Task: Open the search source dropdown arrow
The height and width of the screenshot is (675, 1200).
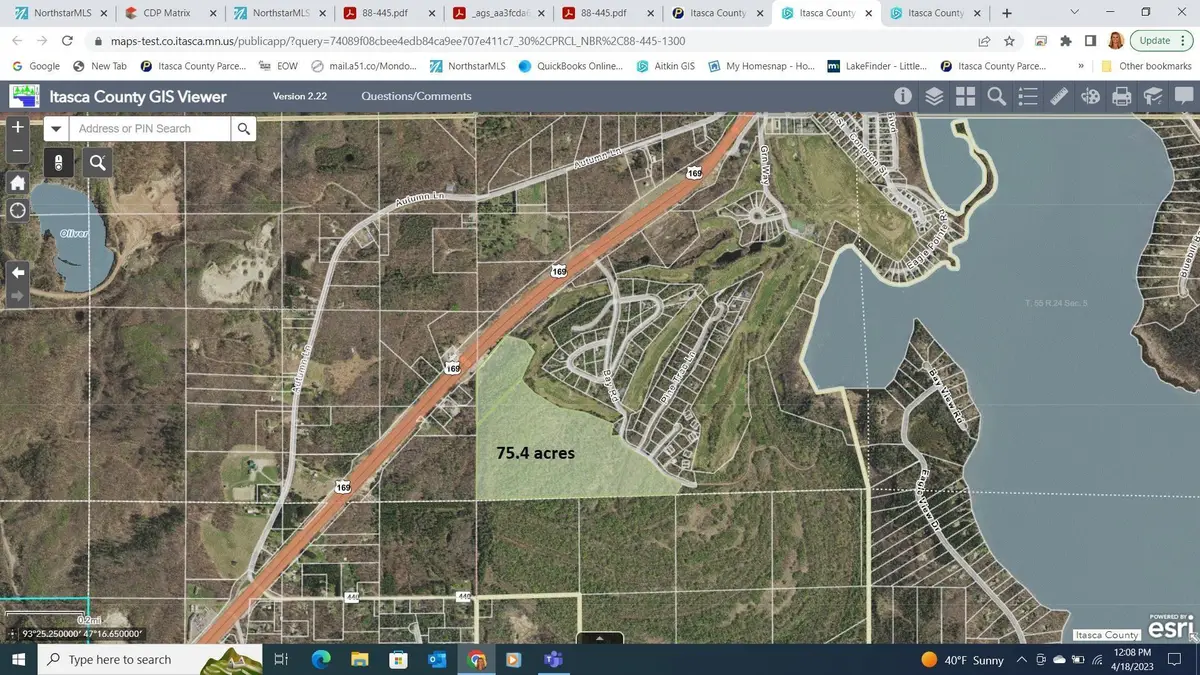Action: 56,129
